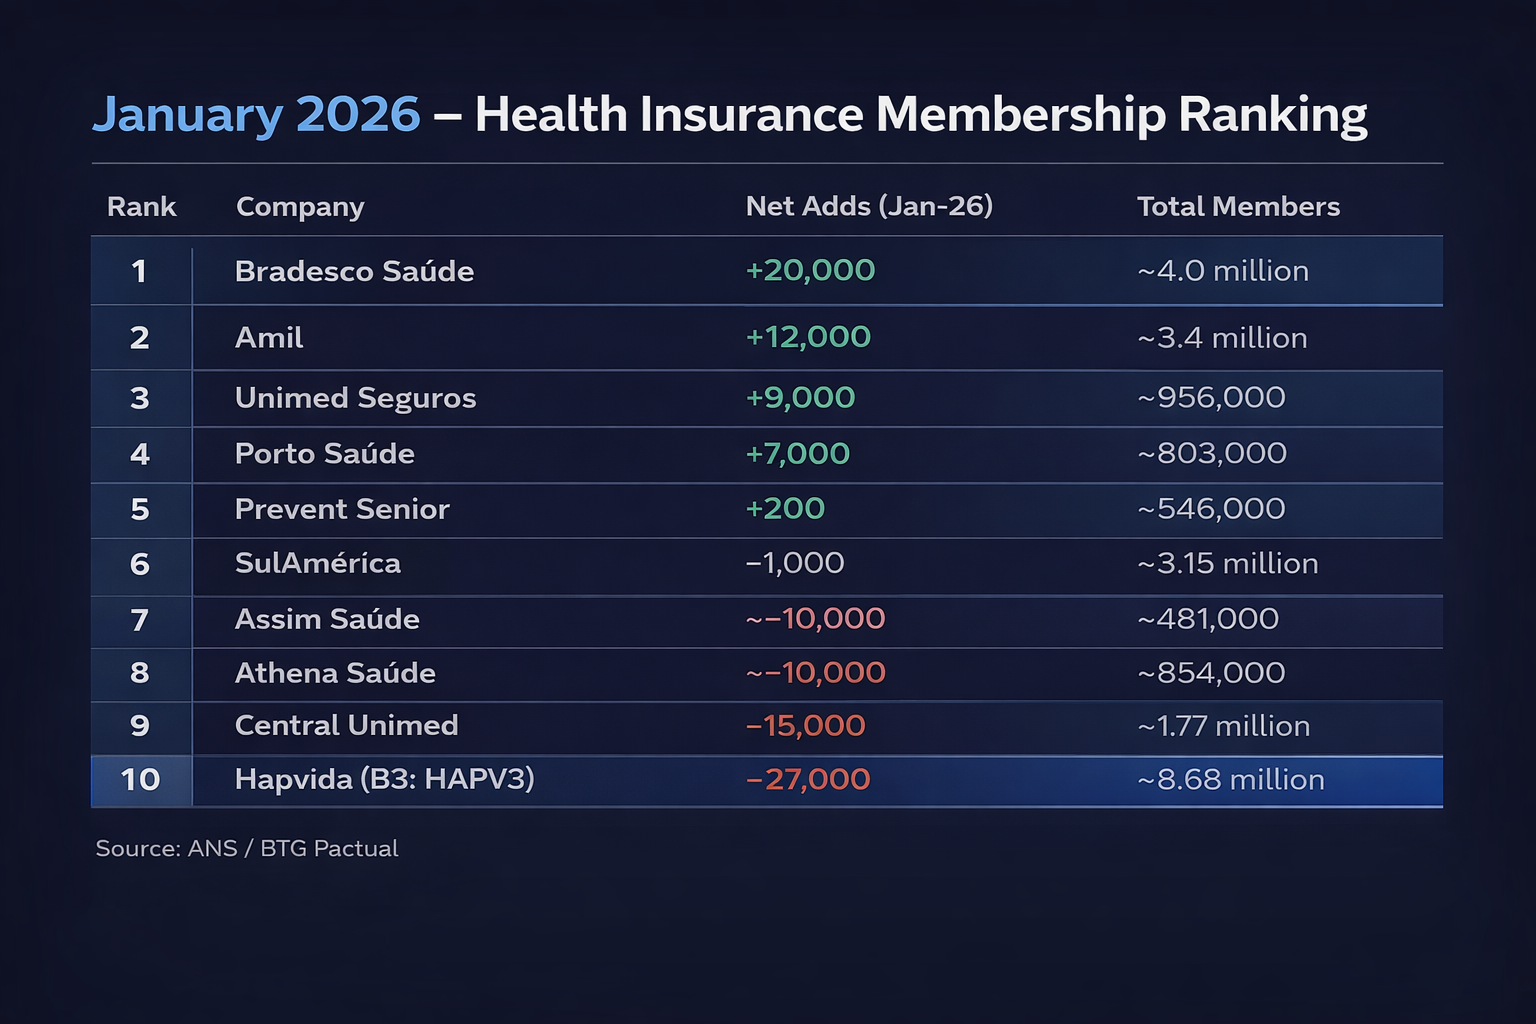Select the "Prevent Senior" row name
This screenshot has width=1536, height=1024.
click(x=342, y=509)
